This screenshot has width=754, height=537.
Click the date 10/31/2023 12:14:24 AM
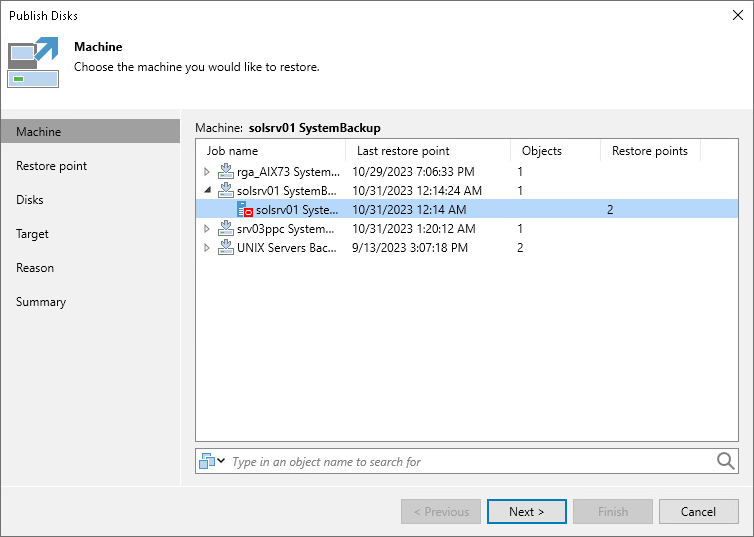coord(417,191)
